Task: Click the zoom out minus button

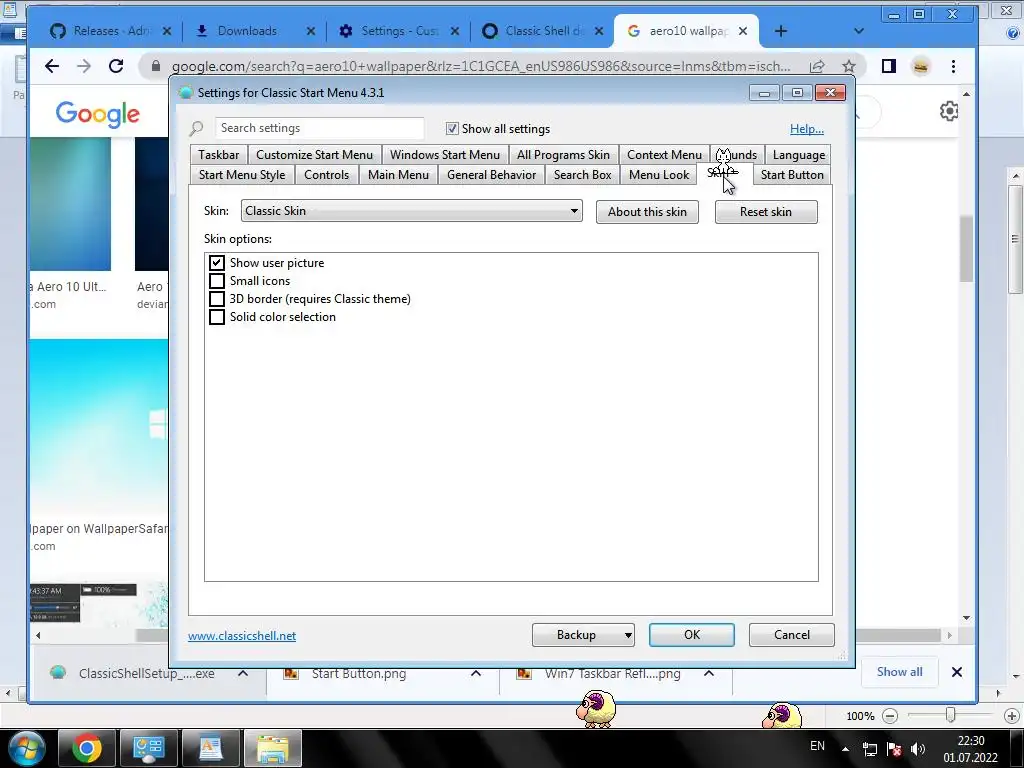Action: tap(889, 716)
